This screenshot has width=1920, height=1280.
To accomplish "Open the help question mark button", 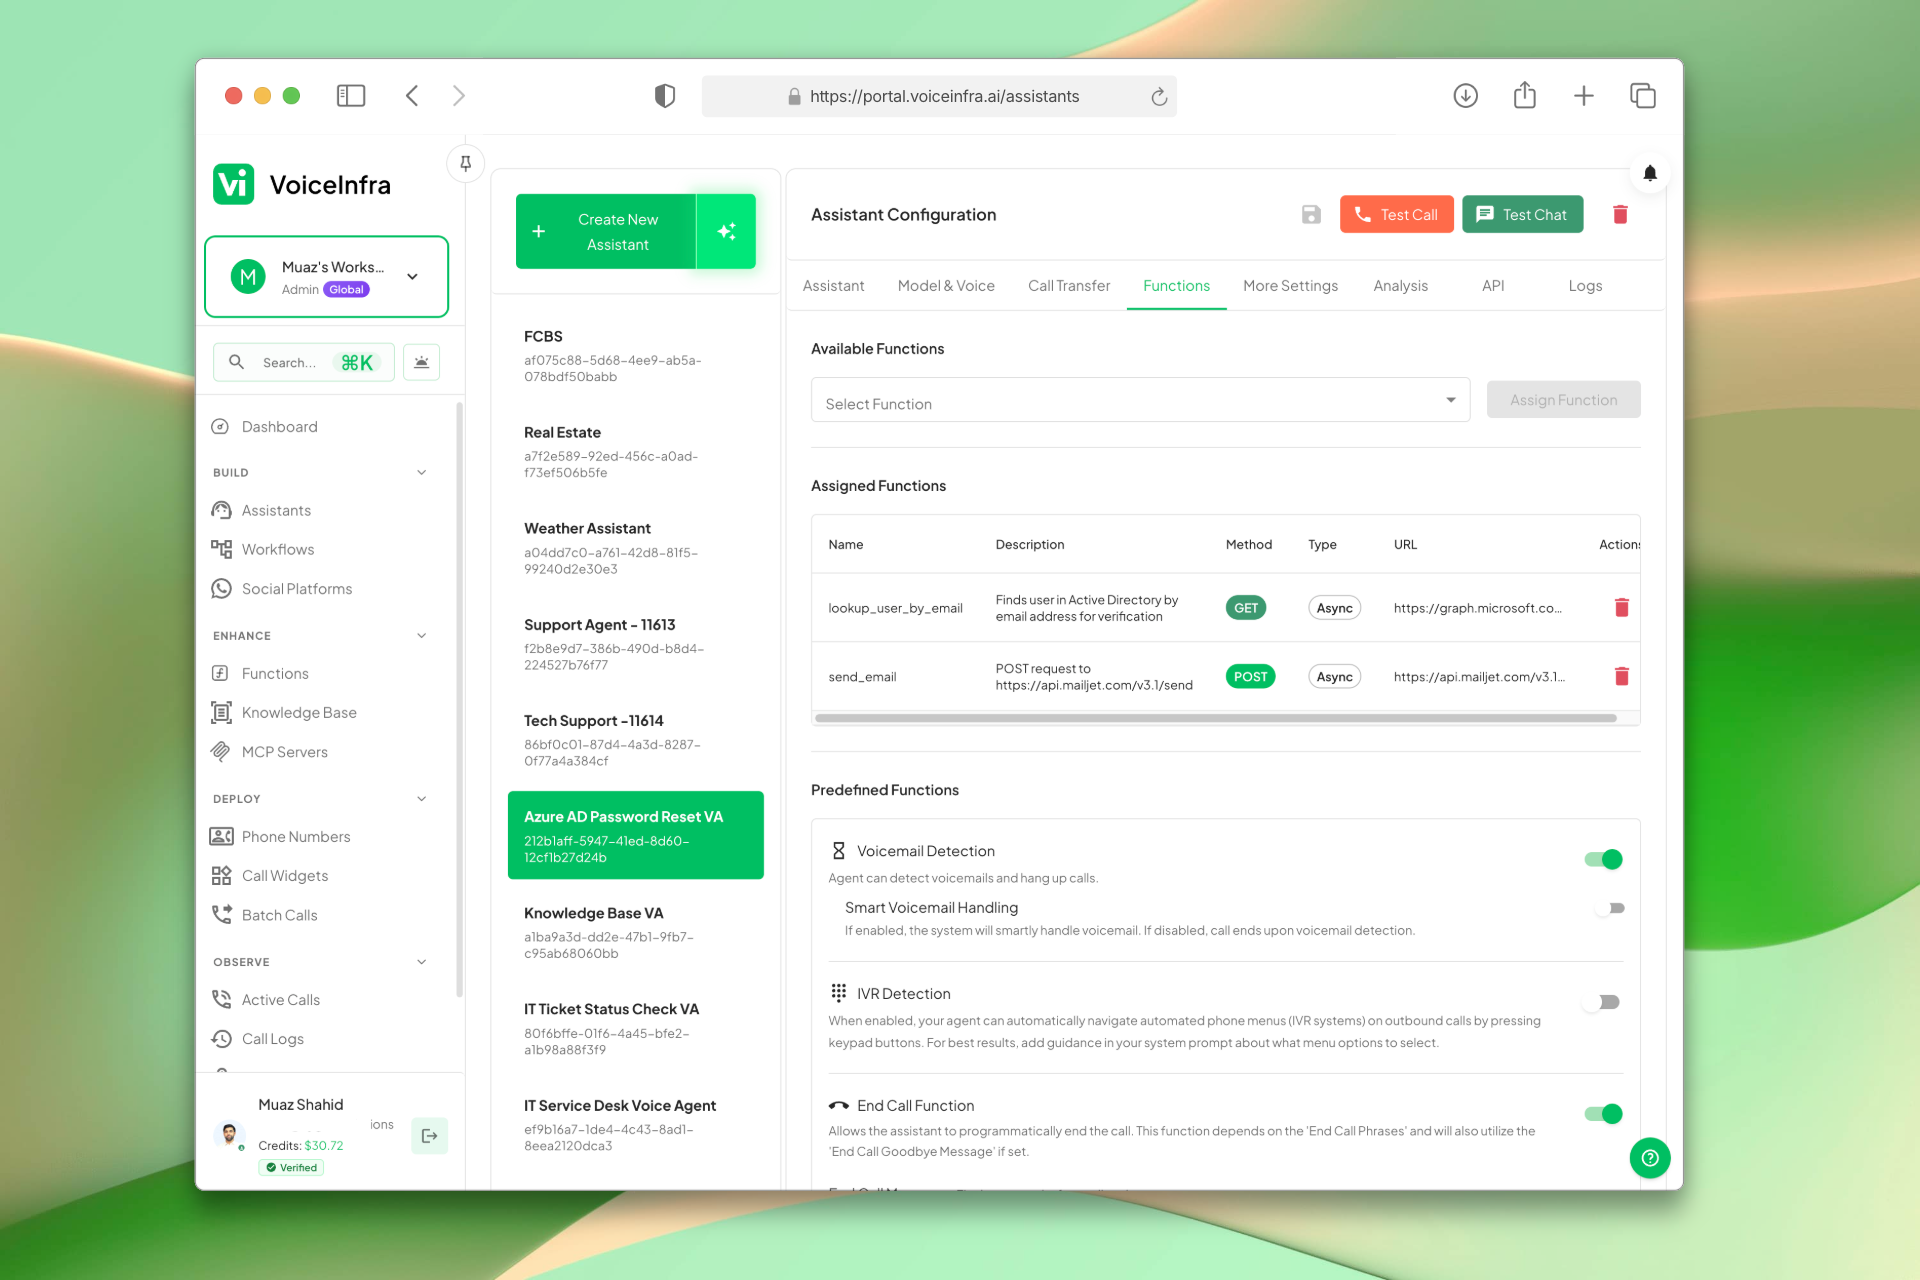I will tap(1650, 1158).
